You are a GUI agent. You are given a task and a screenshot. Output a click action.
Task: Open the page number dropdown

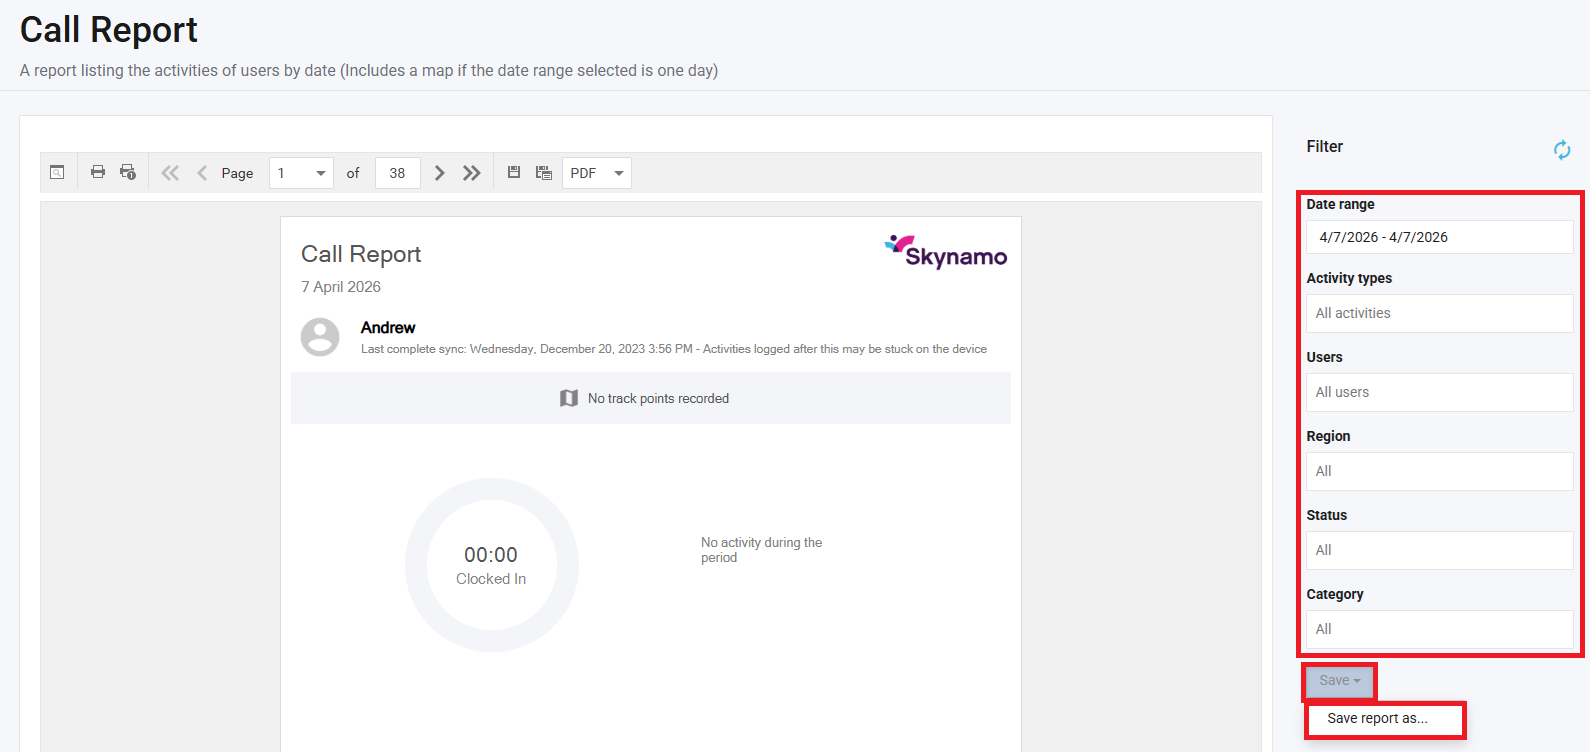(301, 173)
